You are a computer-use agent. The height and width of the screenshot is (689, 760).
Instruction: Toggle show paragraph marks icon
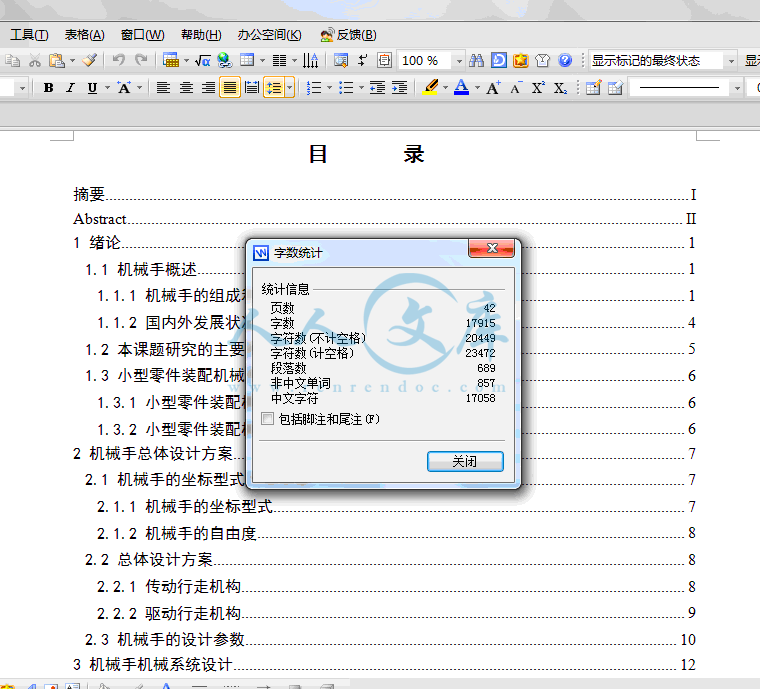362,61
